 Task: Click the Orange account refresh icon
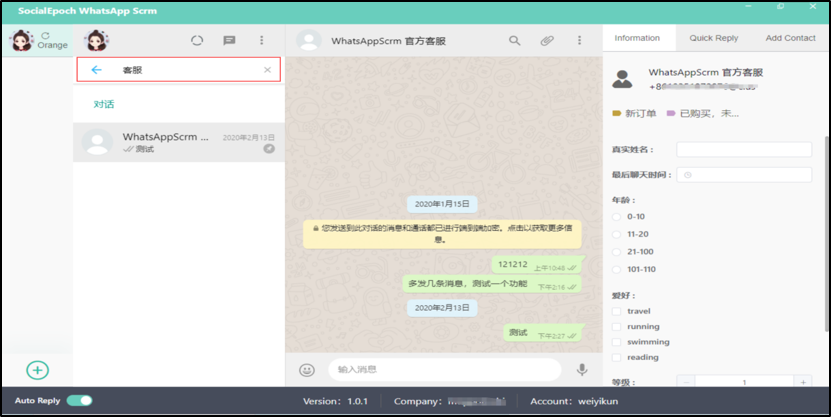point(45,36)
